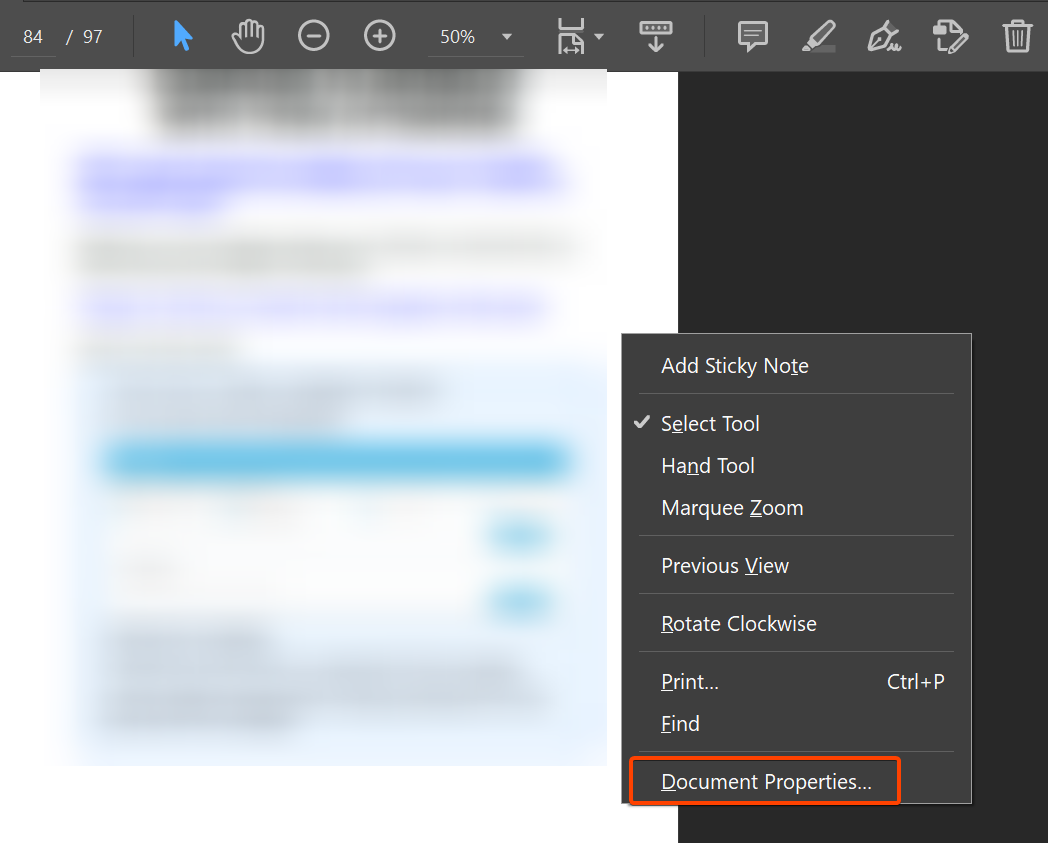Go back with Previous View menu entry
The width and height of the screenshot is (1048, 843).
[724, 565]
